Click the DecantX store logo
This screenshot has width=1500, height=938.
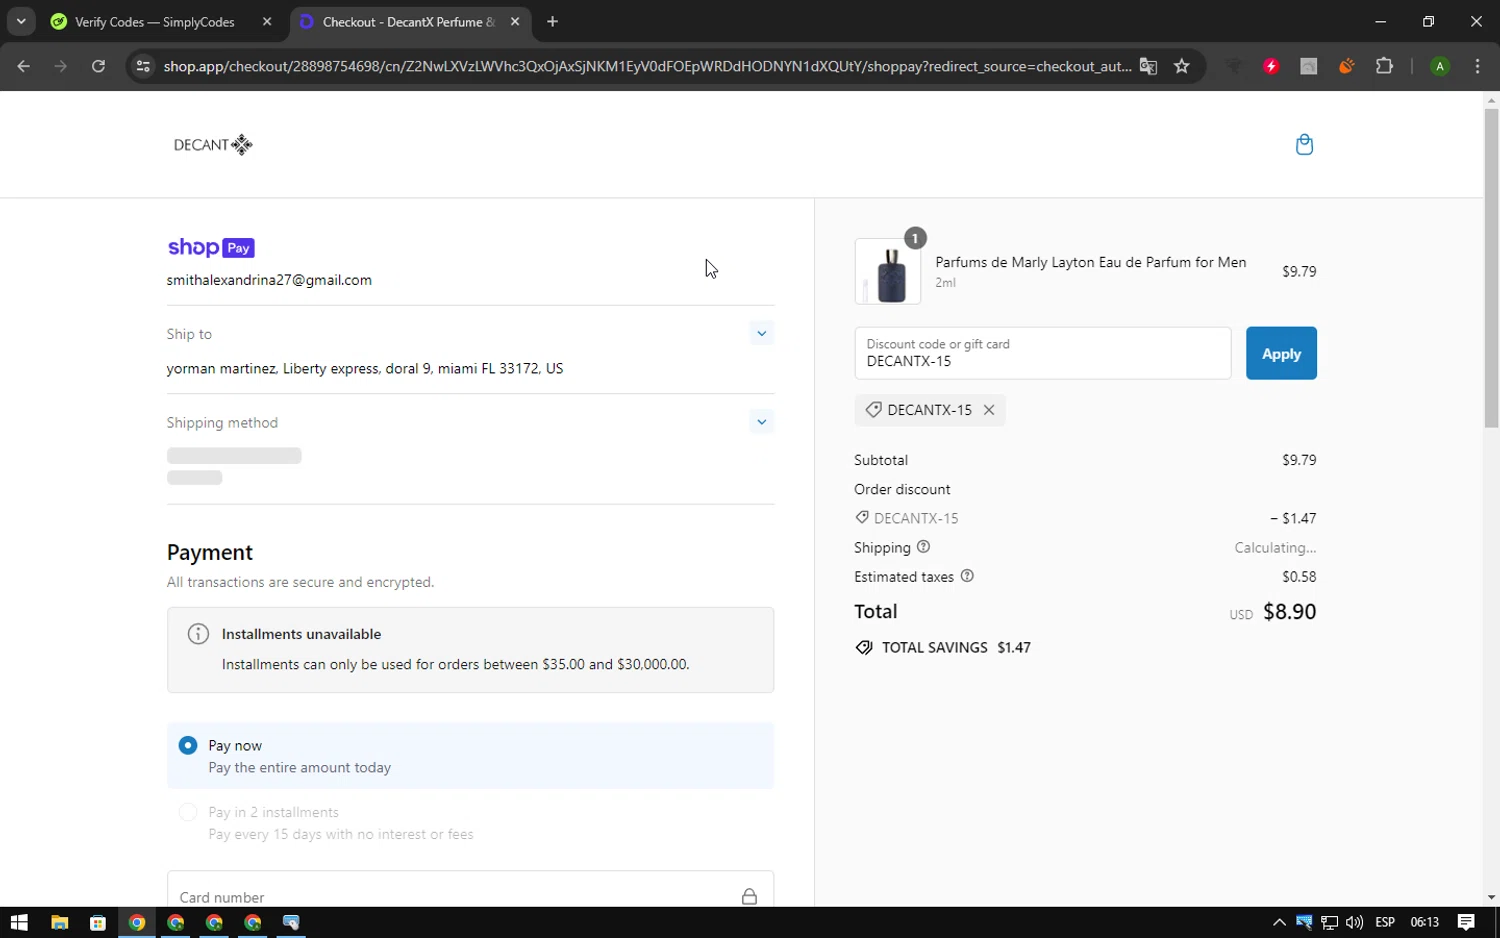coord(213,145)
